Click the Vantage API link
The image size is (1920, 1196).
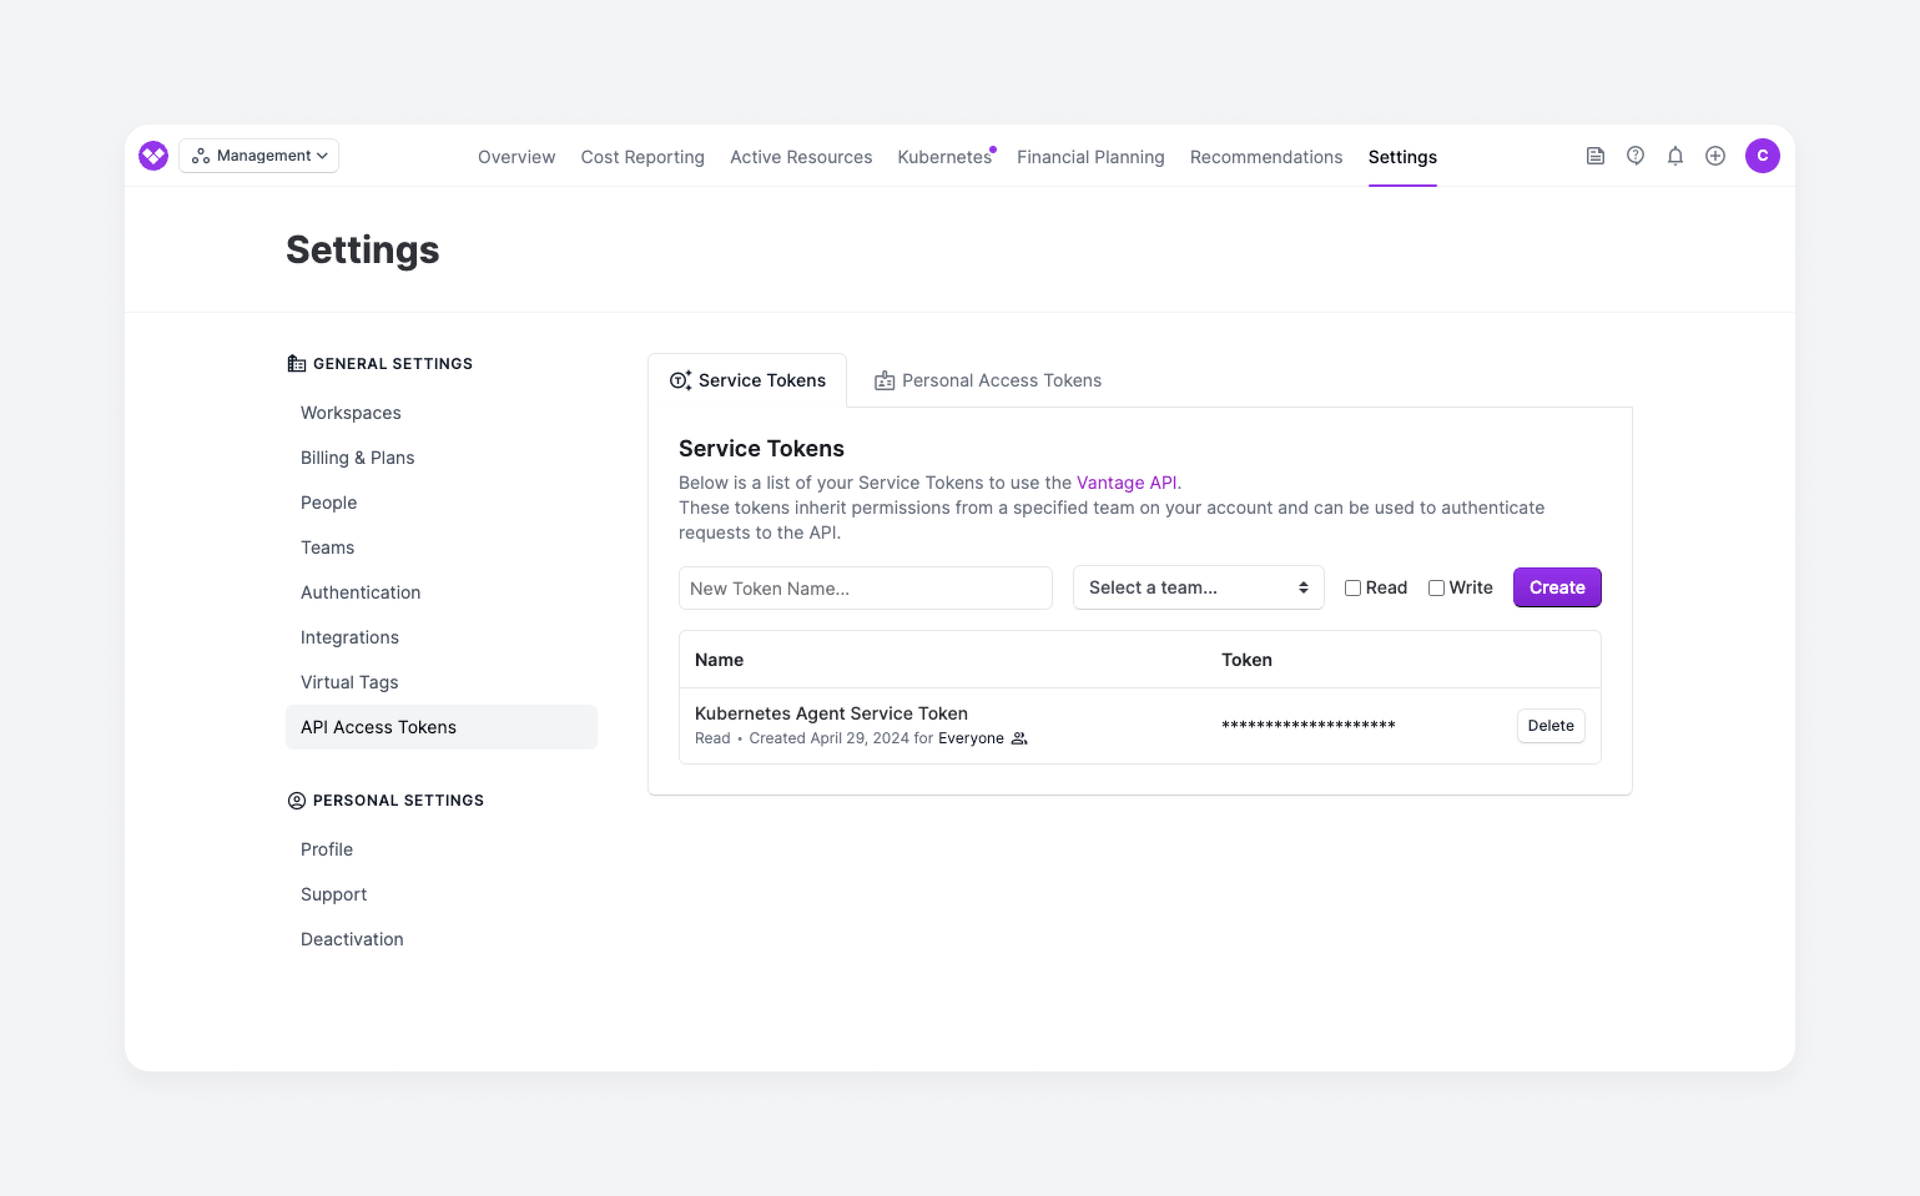[1127, 482]
